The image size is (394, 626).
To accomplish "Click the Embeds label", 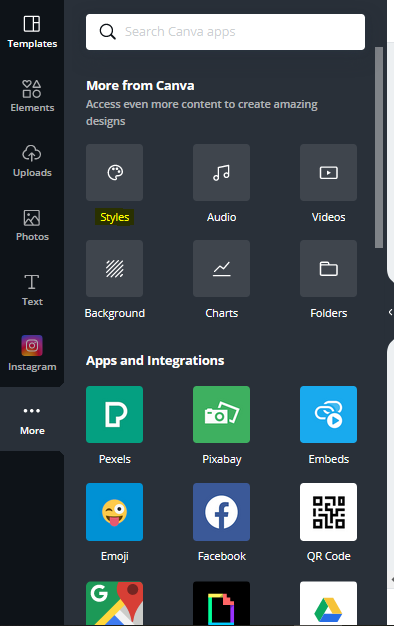I will [x=329, y=459].
